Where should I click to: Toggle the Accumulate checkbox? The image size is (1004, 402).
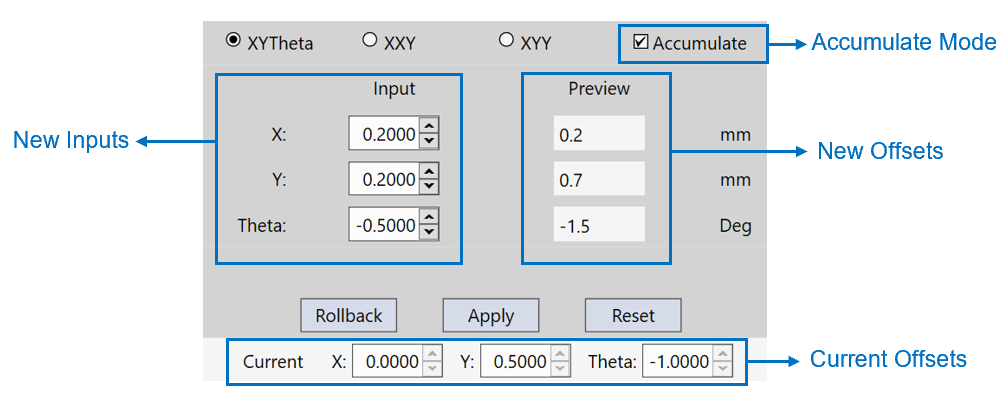[641, 42]
